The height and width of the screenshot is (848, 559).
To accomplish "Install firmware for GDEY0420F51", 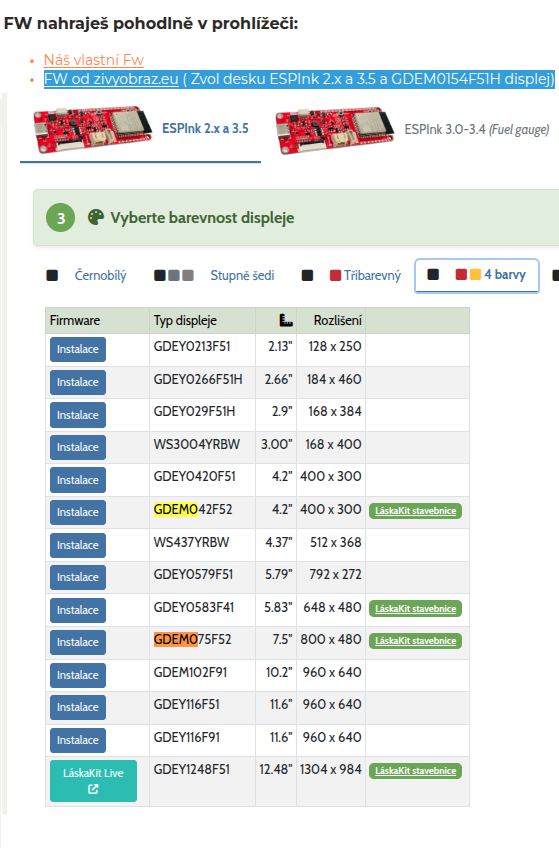I will click(78, 480).
